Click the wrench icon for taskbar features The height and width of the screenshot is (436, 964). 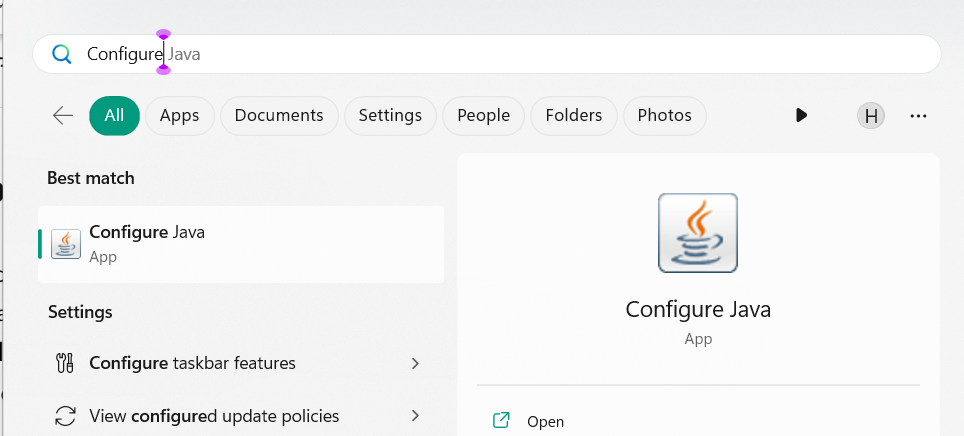tap(66, 363)
